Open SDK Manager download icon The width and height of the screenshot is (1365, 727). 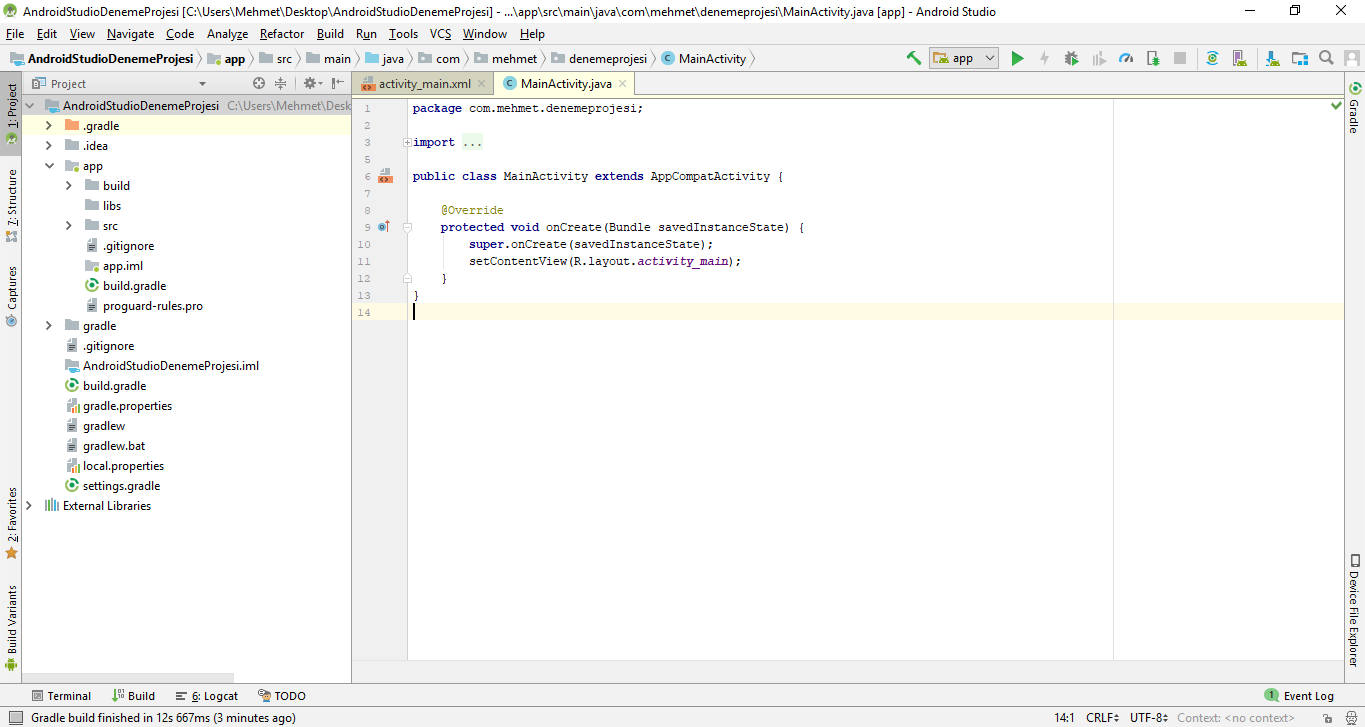(x=1271, y=59)
